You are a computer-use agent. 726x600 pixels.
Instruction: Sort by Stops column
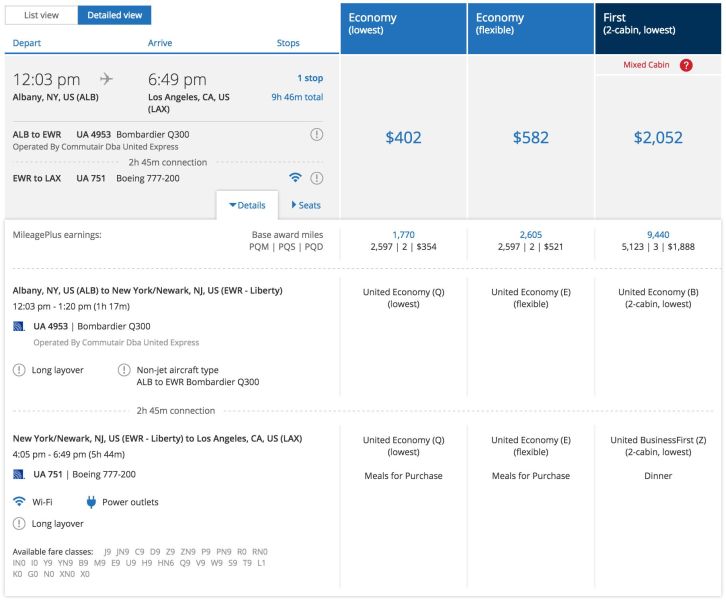click(x=288, y=43)
